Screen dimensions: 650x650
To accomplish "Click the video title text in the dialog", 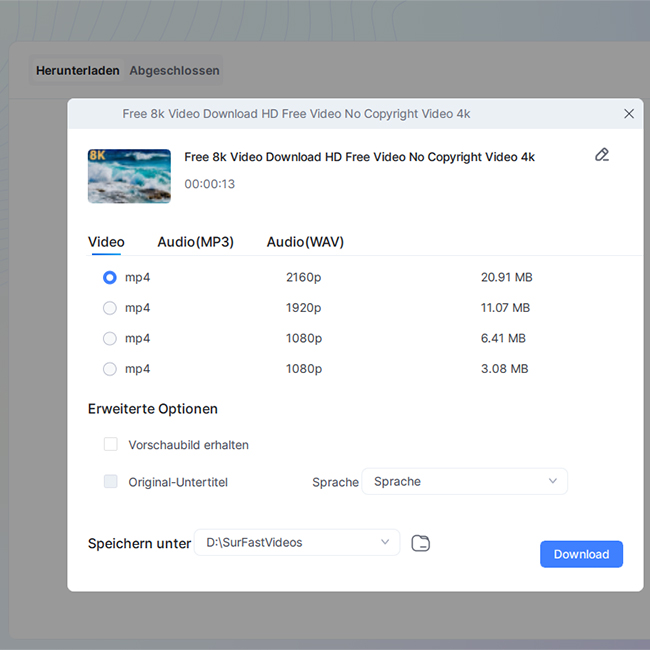I will pyautogui.click(x=359, y=157).
